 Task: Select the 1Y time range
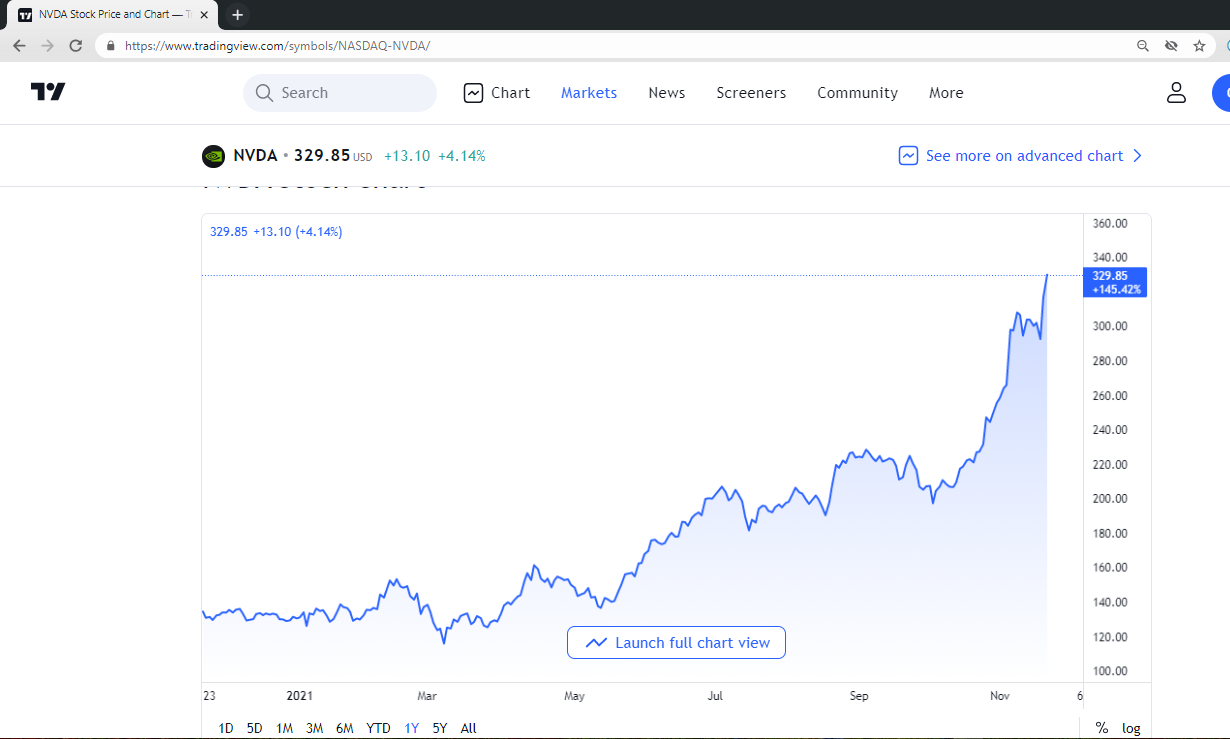pos(412,728)
